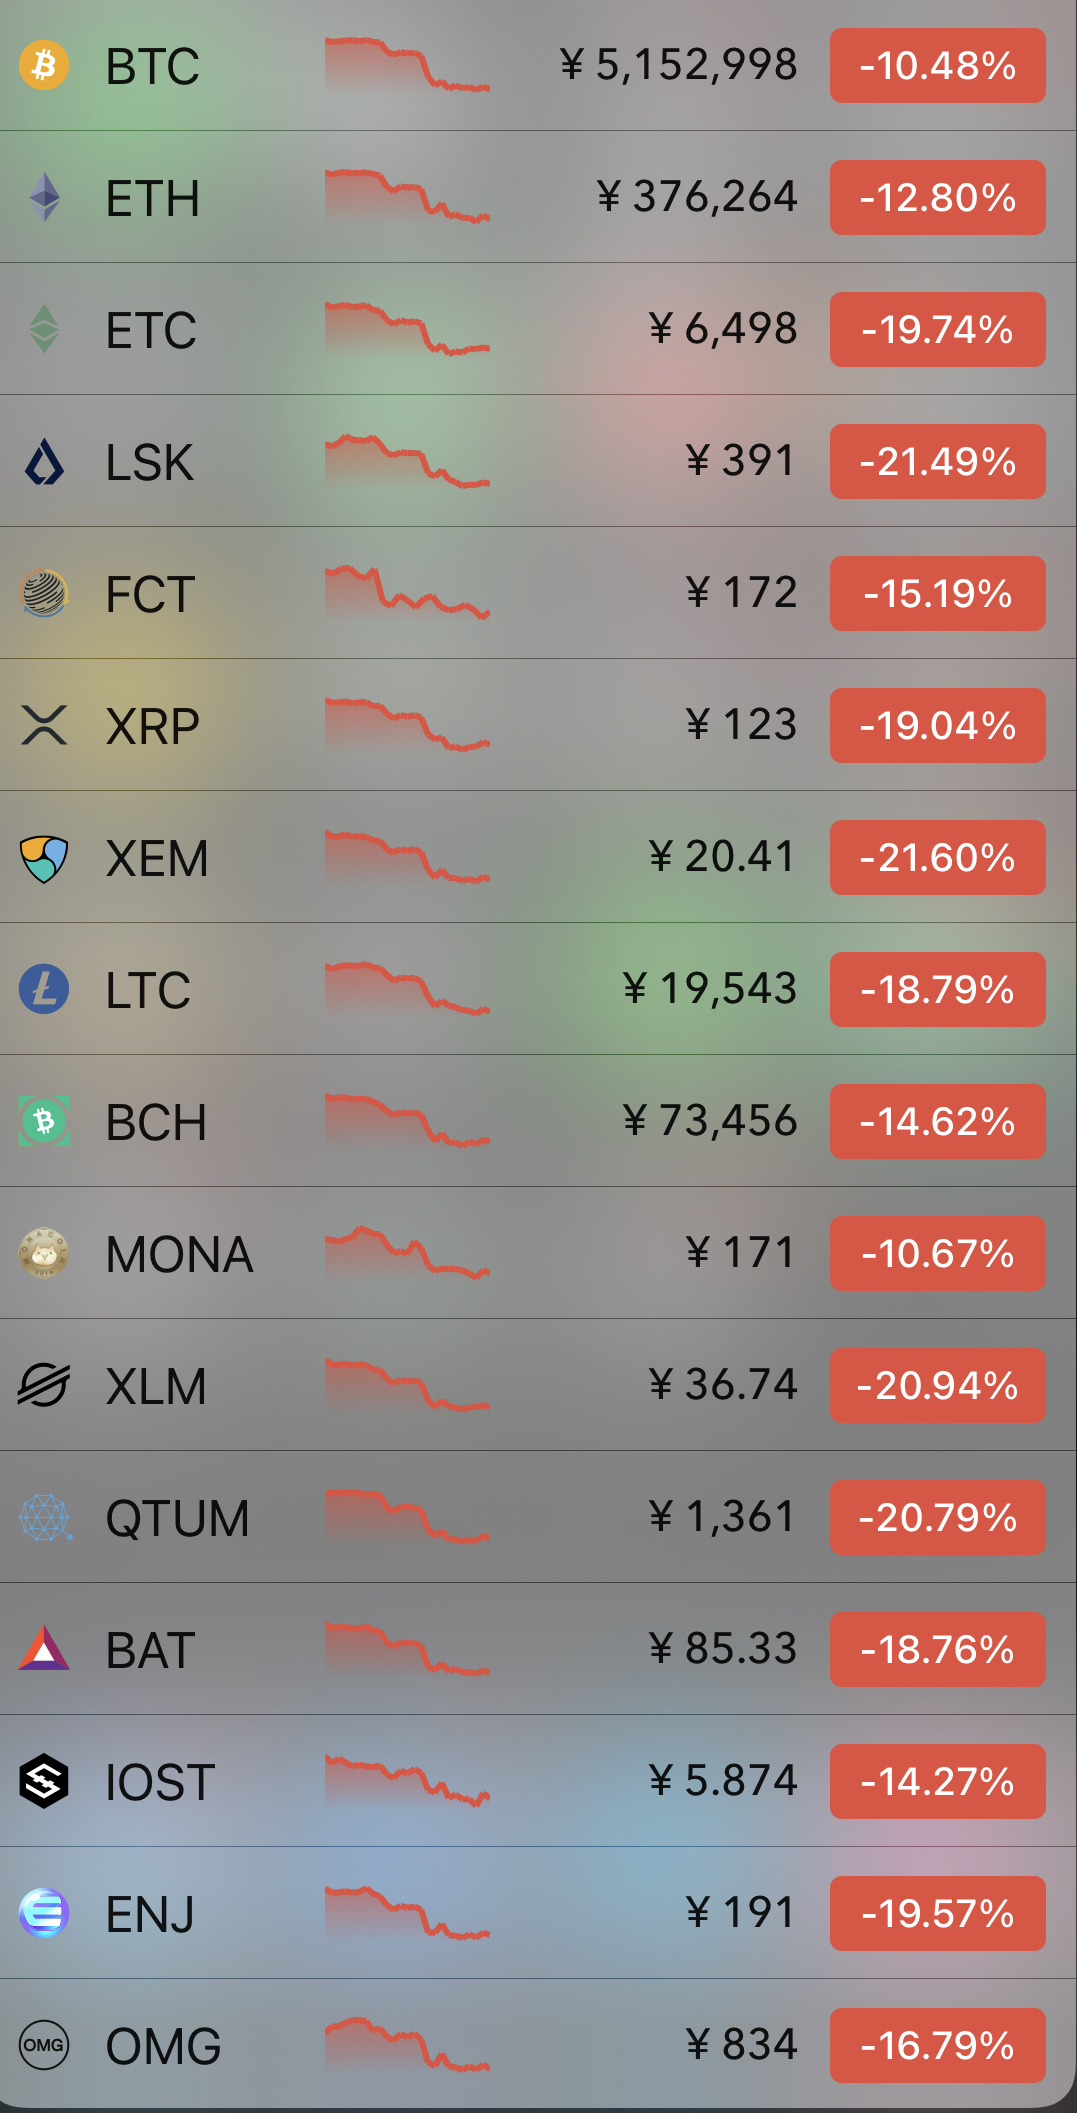Image resolution: width=1077 pixels, height=2113 pixels.
Task: Tap the Litecoin LTC coin icon
Action: click(x=44, y=990)
